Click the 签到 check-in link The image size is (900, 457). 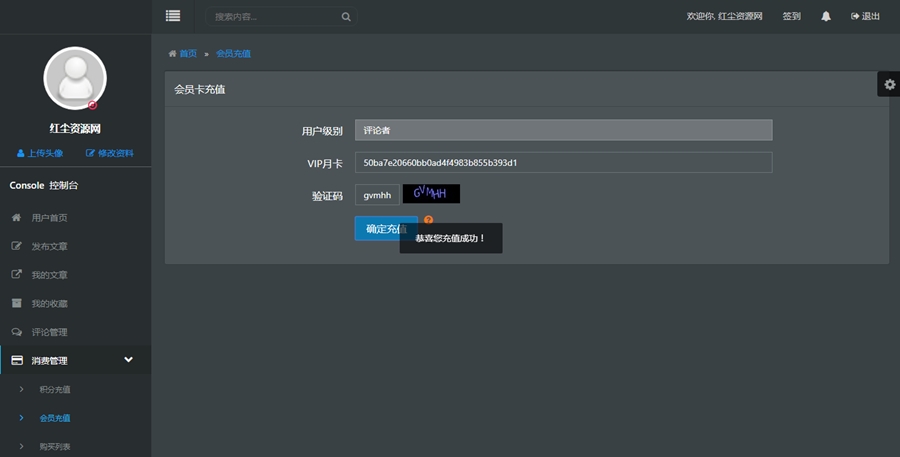click(792, 16)
